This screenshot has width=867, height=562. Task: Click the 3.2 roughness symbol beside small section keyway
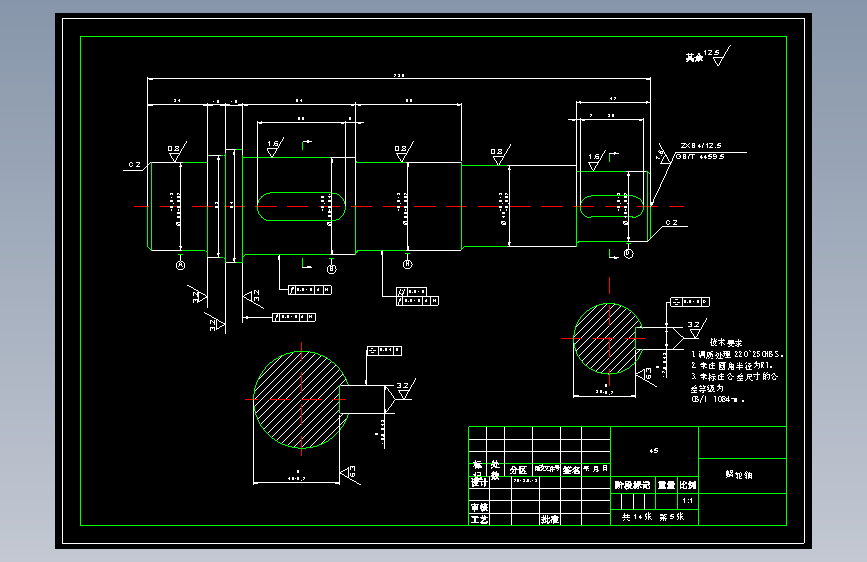(x=697, y=327)
